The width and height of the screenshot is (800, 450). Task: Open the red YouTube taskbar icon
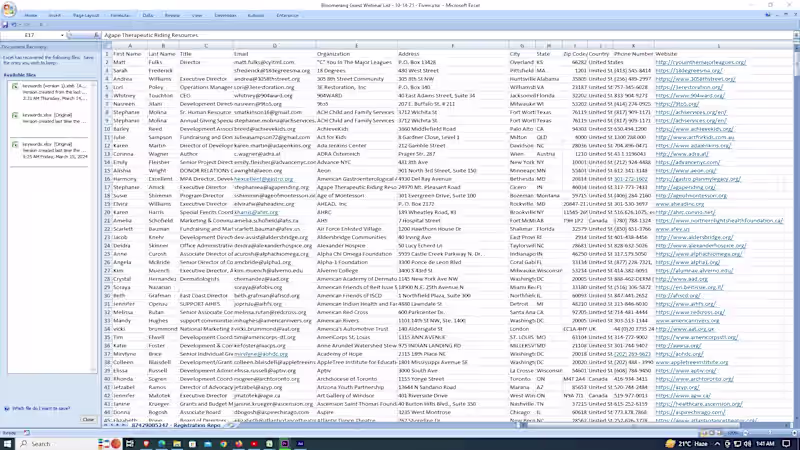254,444
